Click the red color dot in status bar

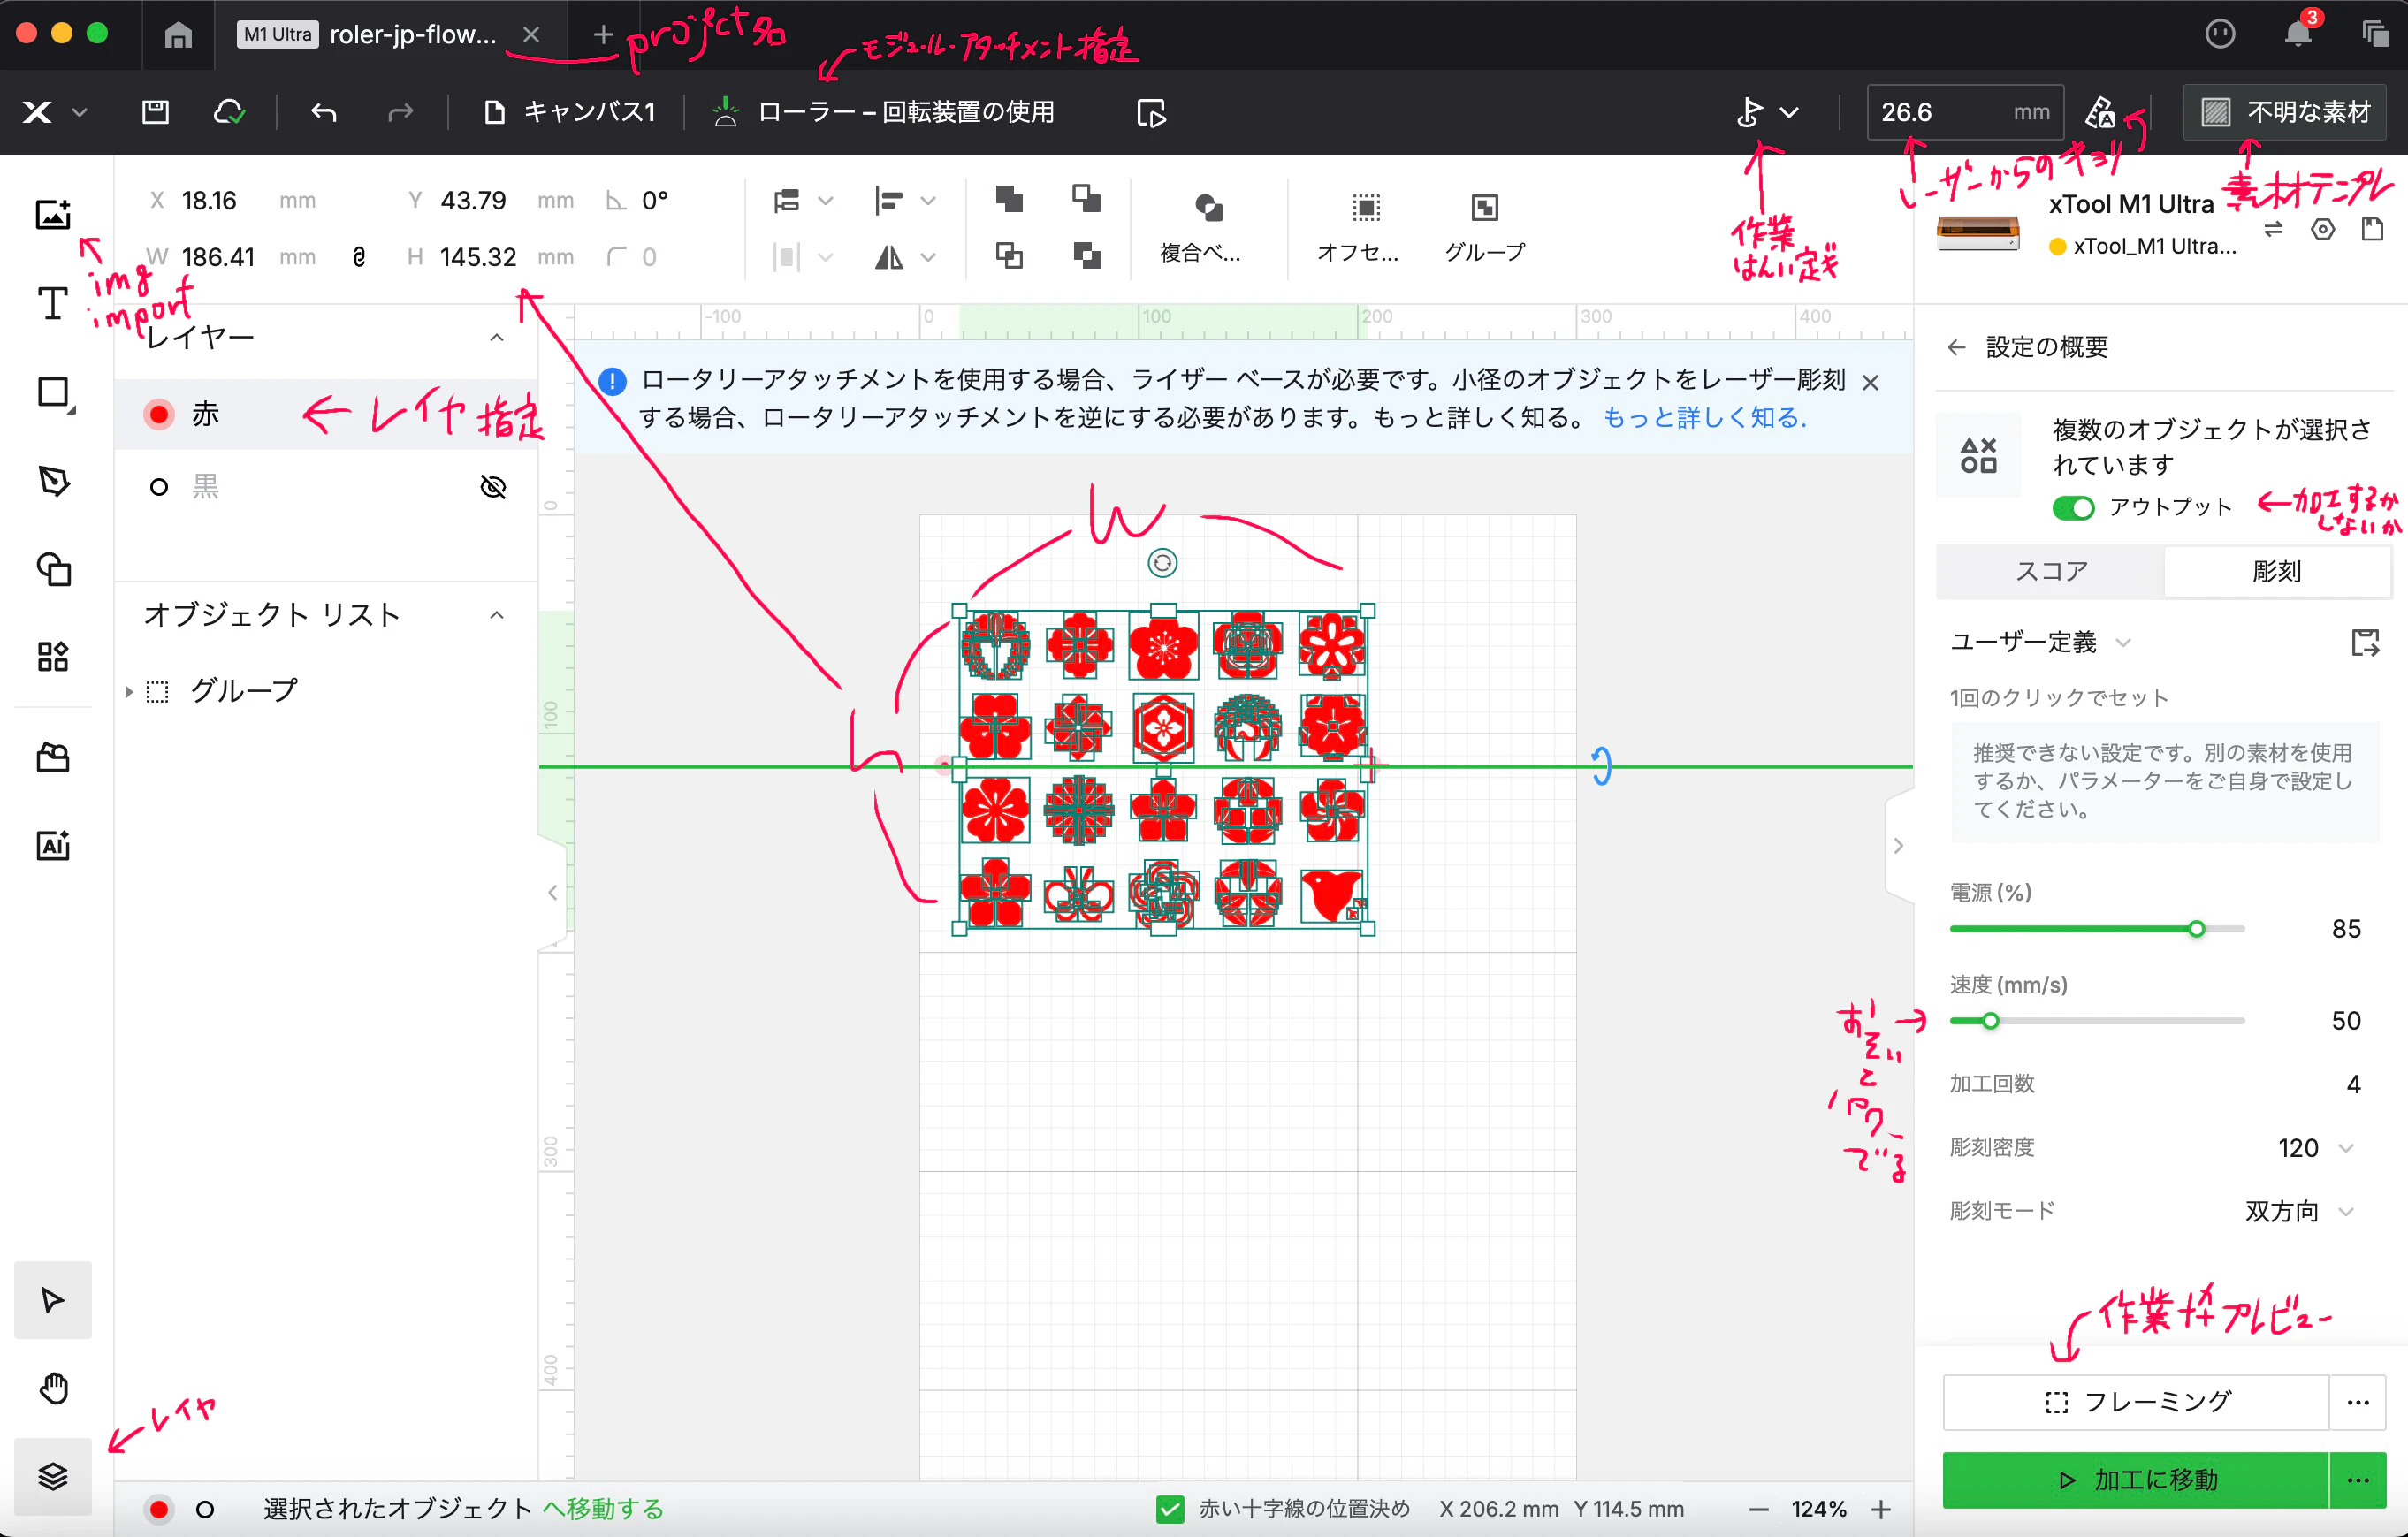pos(158,1509)
